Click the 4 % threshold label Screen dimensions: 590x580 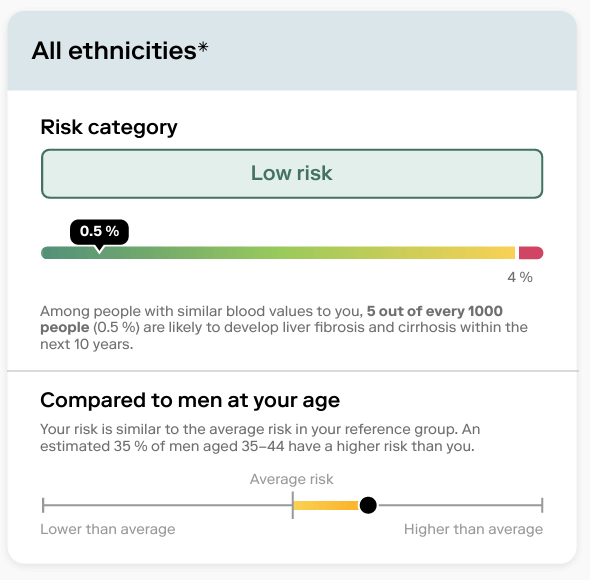pyautogui.click(x=520, y=277)
